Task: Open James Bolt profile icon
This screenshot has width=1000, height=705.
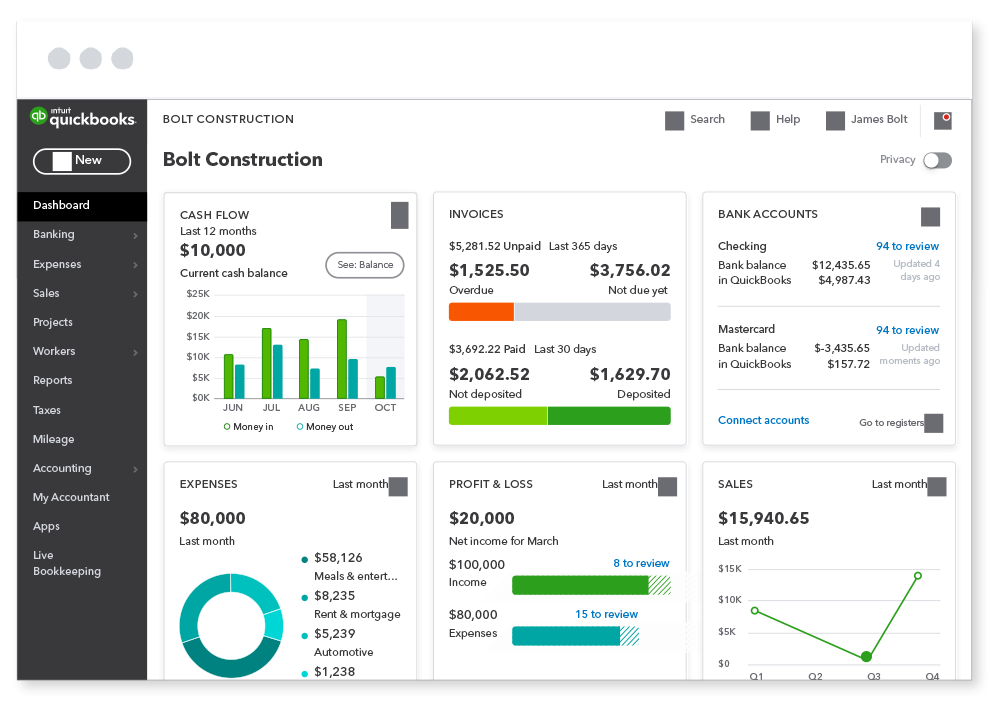Action: (x=835, y=121)
